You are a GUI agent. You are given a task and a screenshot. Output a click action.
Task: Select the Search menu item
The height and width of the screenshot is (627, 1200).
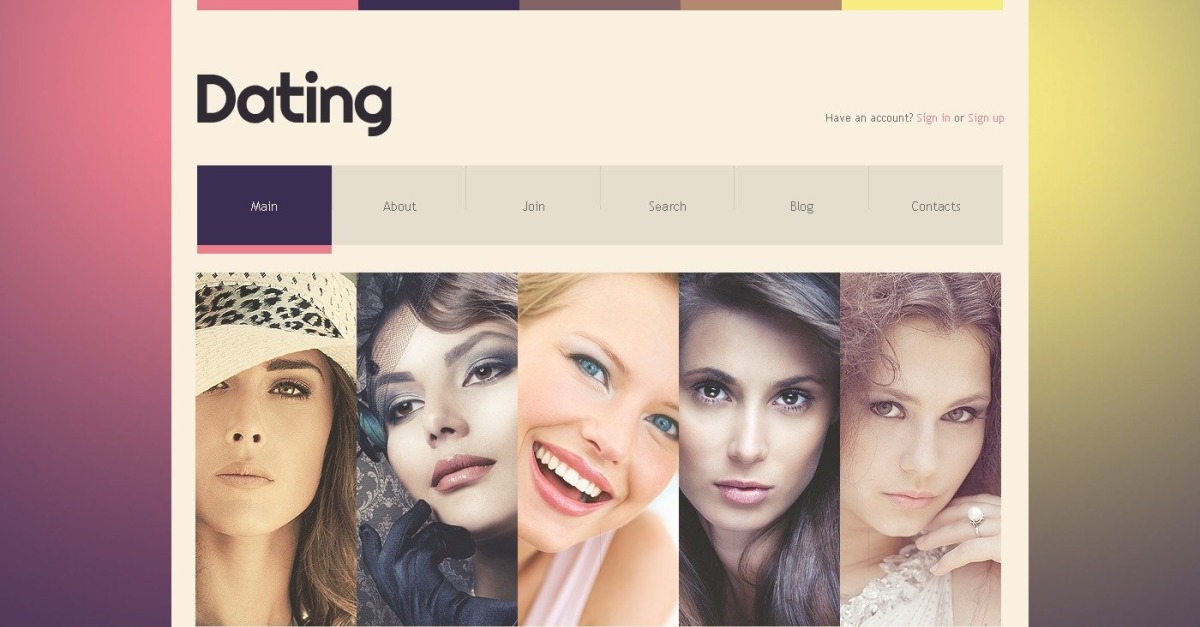[667, 206]
